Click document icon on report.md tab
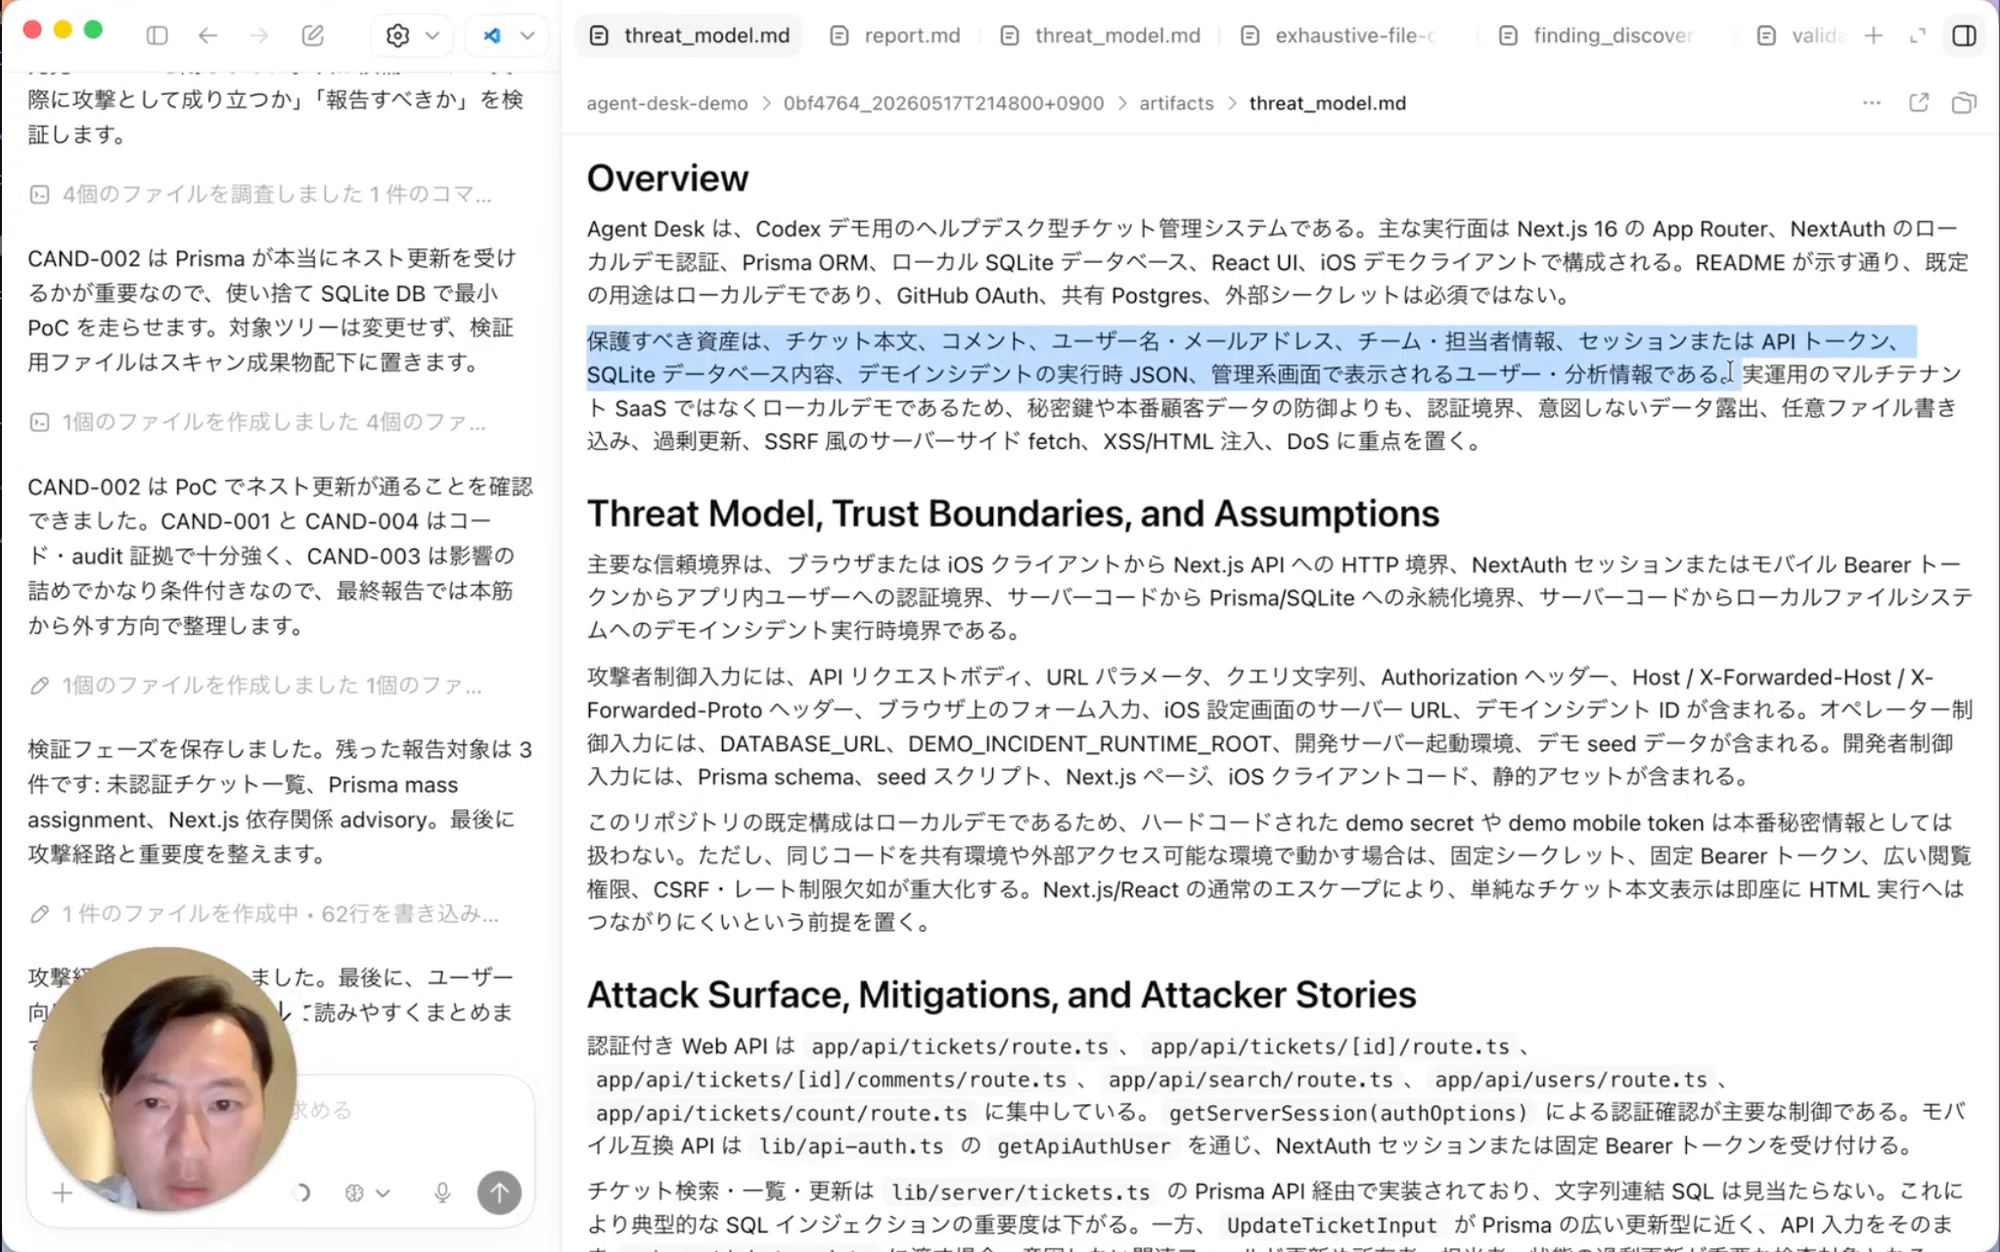This screenshot has height=1252, width=2000. tap(839, 36)
